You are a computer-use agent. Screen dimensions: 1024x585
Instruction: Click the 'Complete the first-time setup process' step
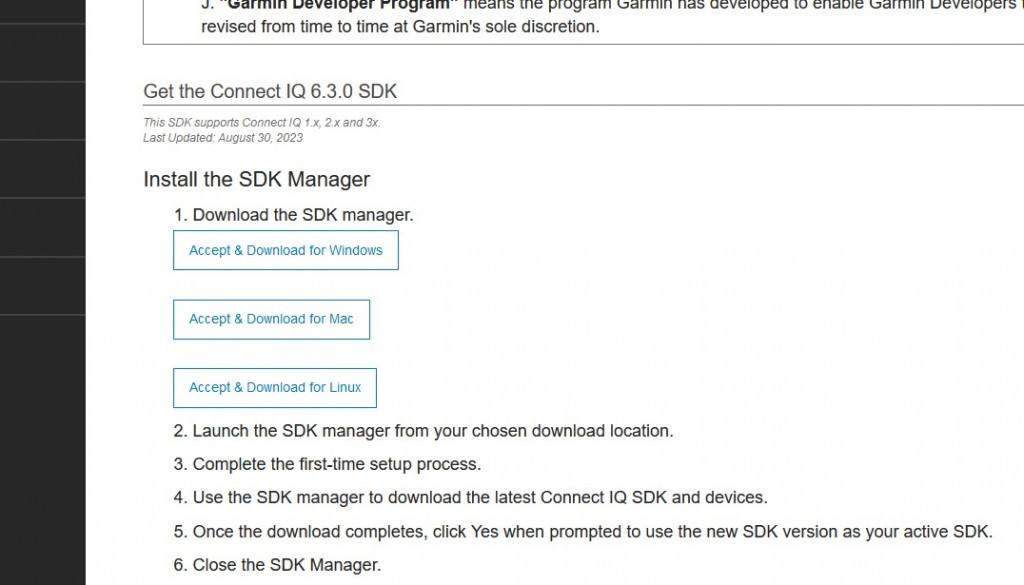(336, 464)
